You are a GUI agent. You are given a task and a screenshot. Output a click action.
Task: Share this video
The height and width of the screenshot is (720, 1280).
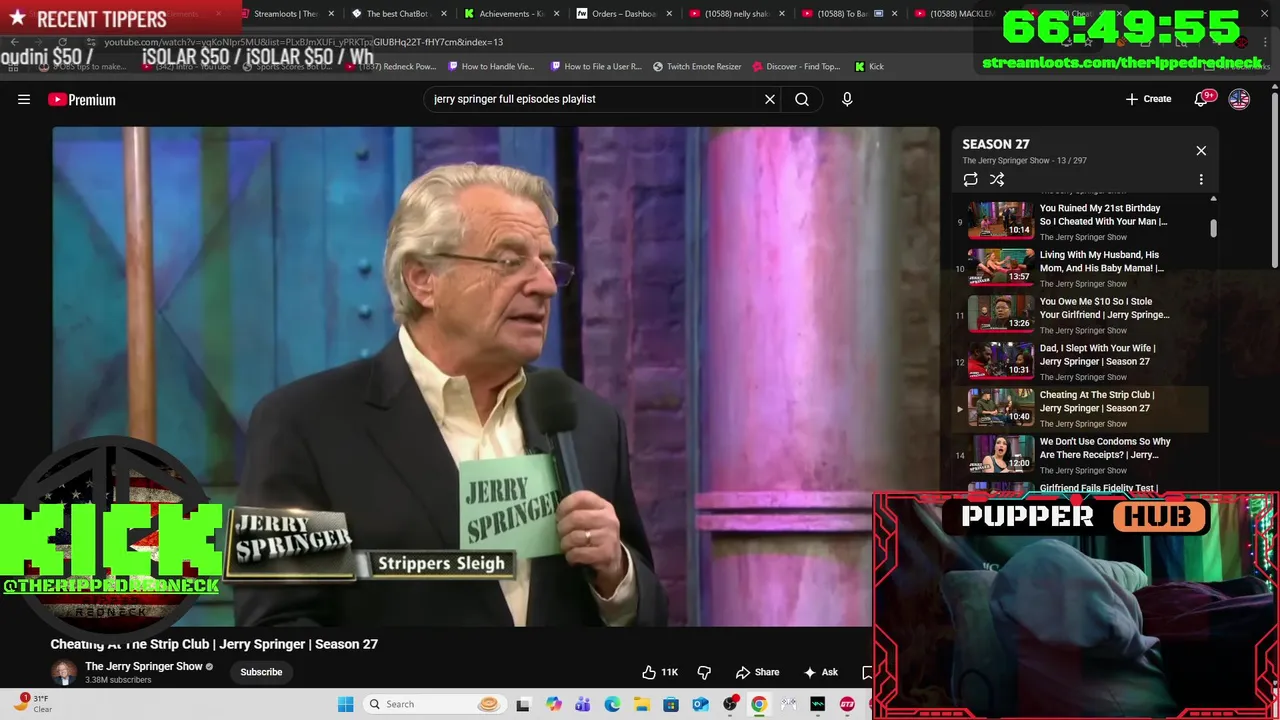(x=757, y=672)
